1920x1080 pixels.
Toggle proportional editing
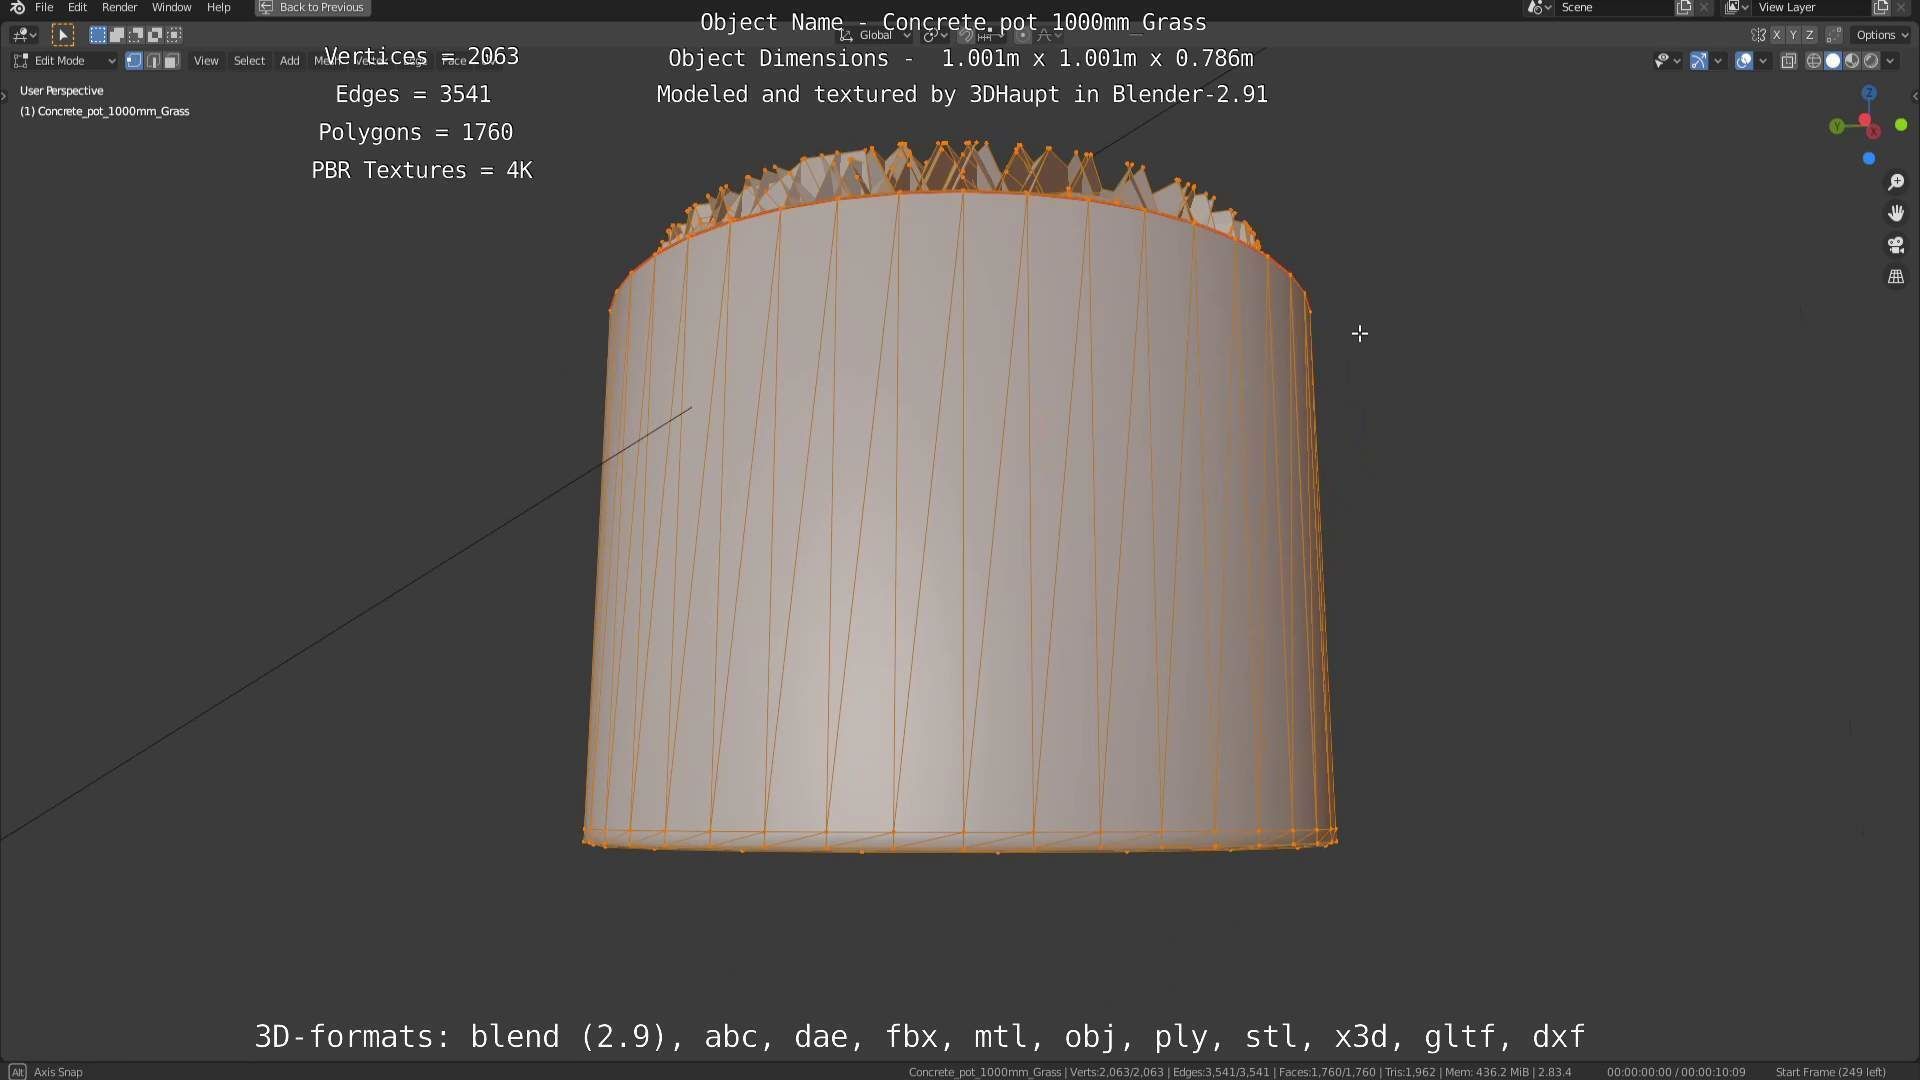point(1023,35)
